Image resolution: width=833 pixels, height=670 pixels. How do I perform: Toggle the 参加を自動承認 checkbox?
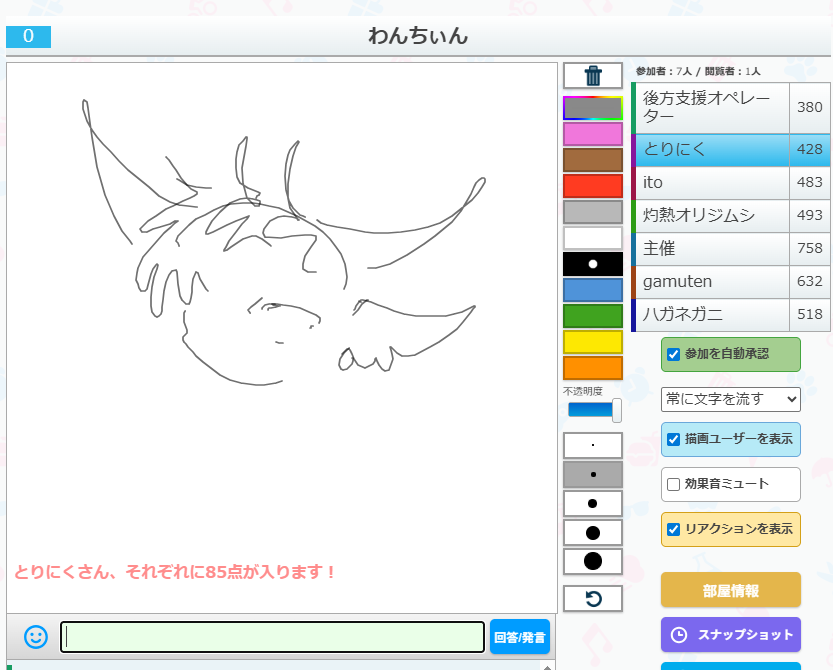674,354
